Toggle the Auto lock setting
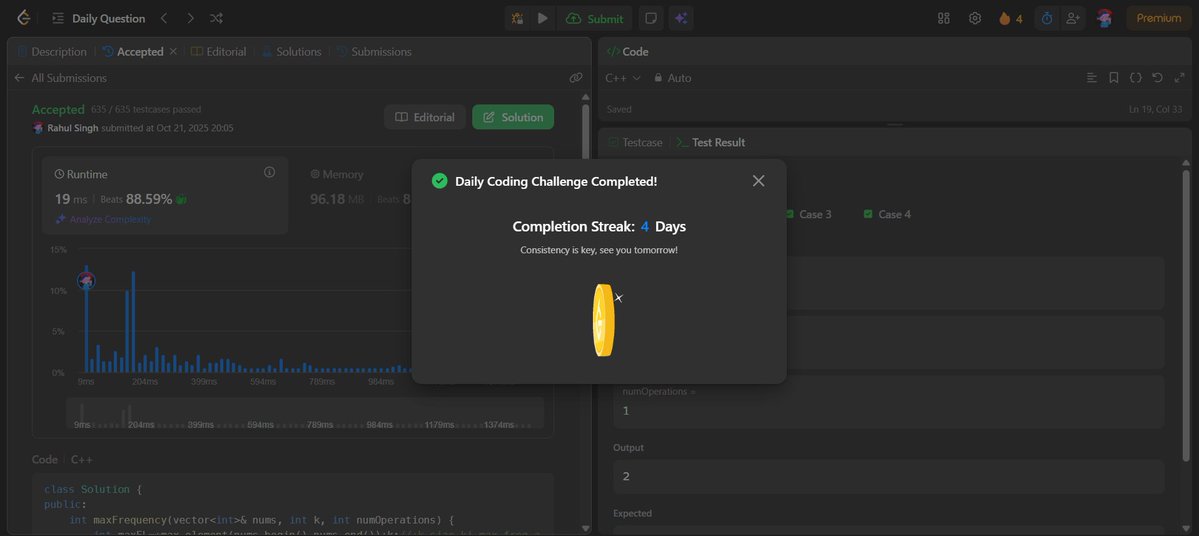Image resolution: width=1199 pixels, height=536 pixels. [672, 78]
